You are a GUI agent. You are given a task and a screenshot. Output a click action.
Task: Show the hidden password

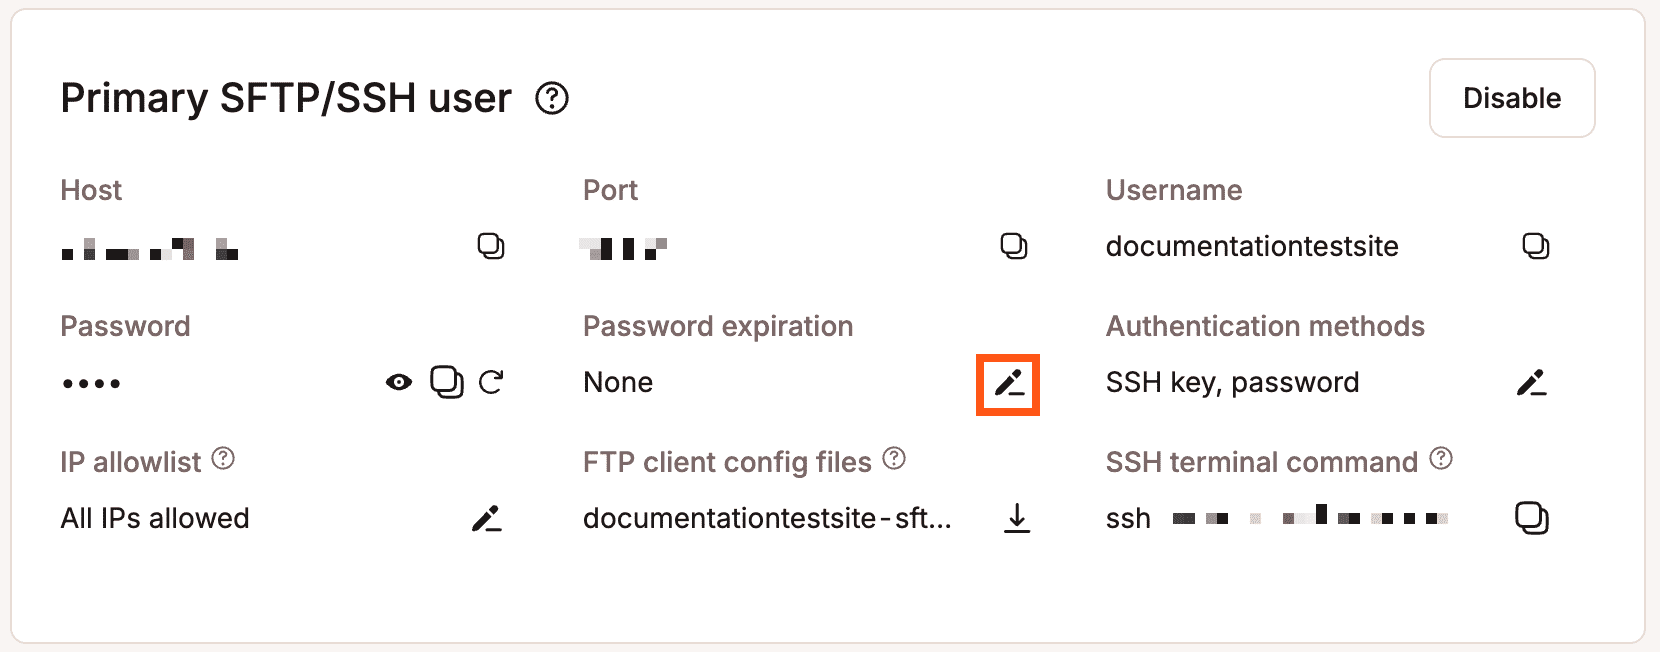(x=399, y=382)
